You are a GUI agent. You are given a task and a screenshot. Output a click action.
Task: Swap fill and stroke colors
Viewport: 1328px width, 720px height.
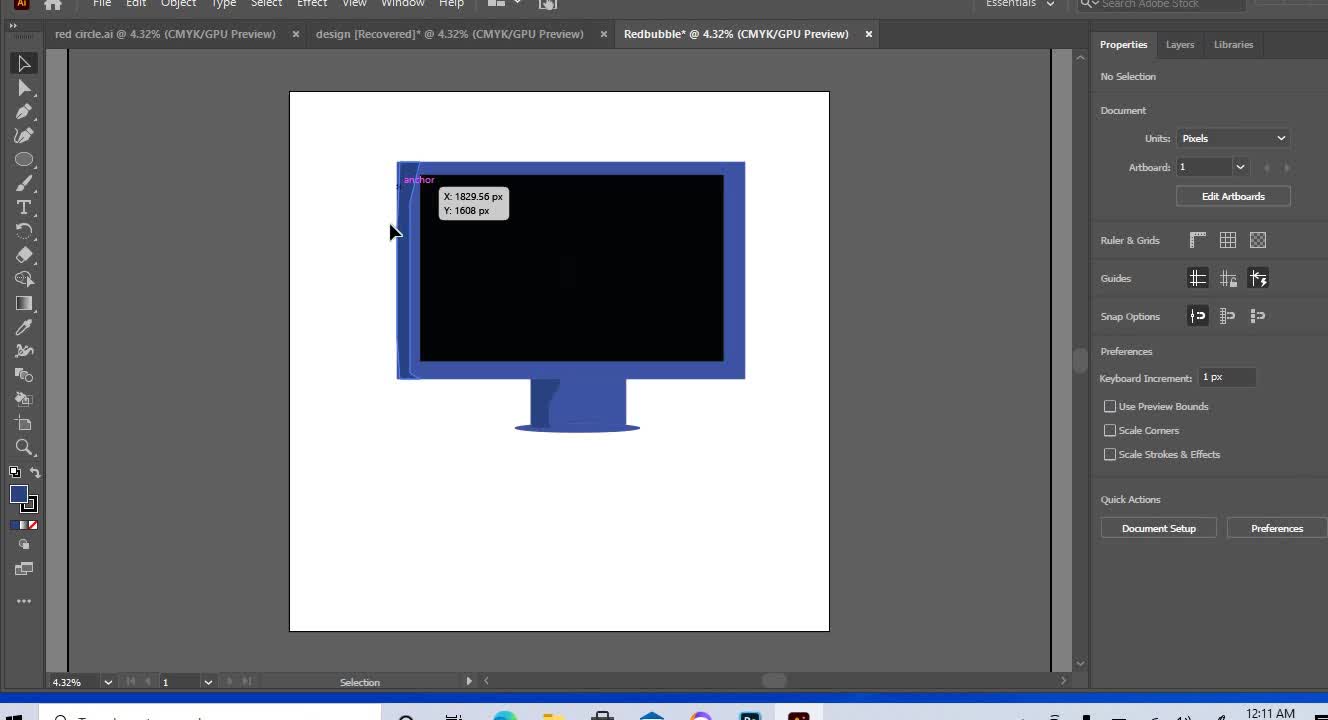coord(35,473)
